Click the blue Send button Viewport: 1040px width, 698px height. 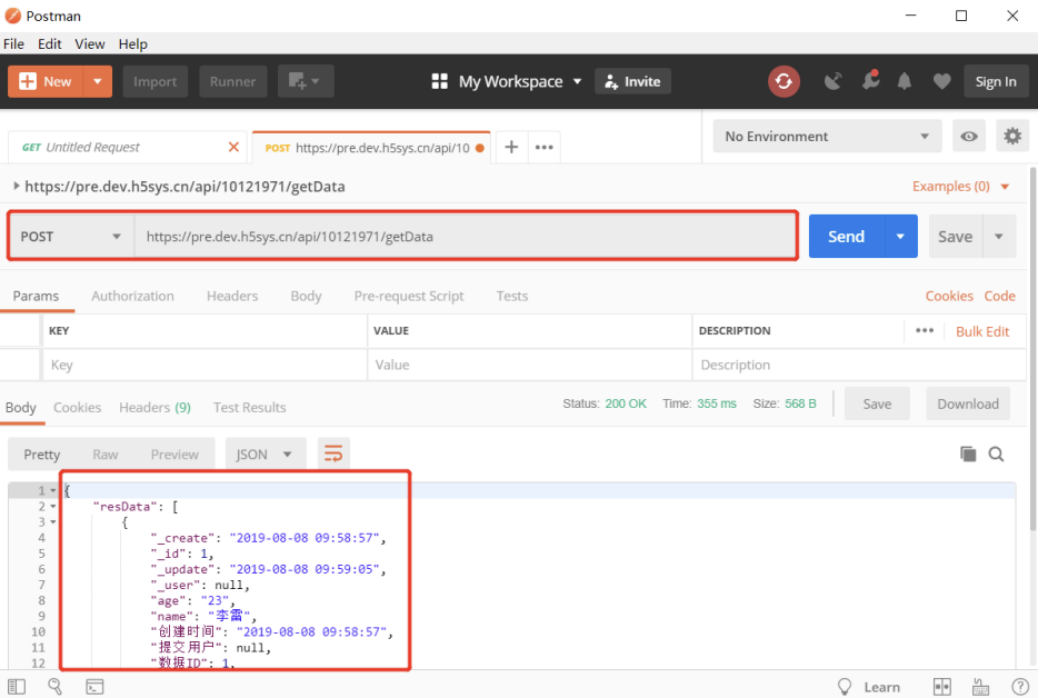tap(846, 236)
